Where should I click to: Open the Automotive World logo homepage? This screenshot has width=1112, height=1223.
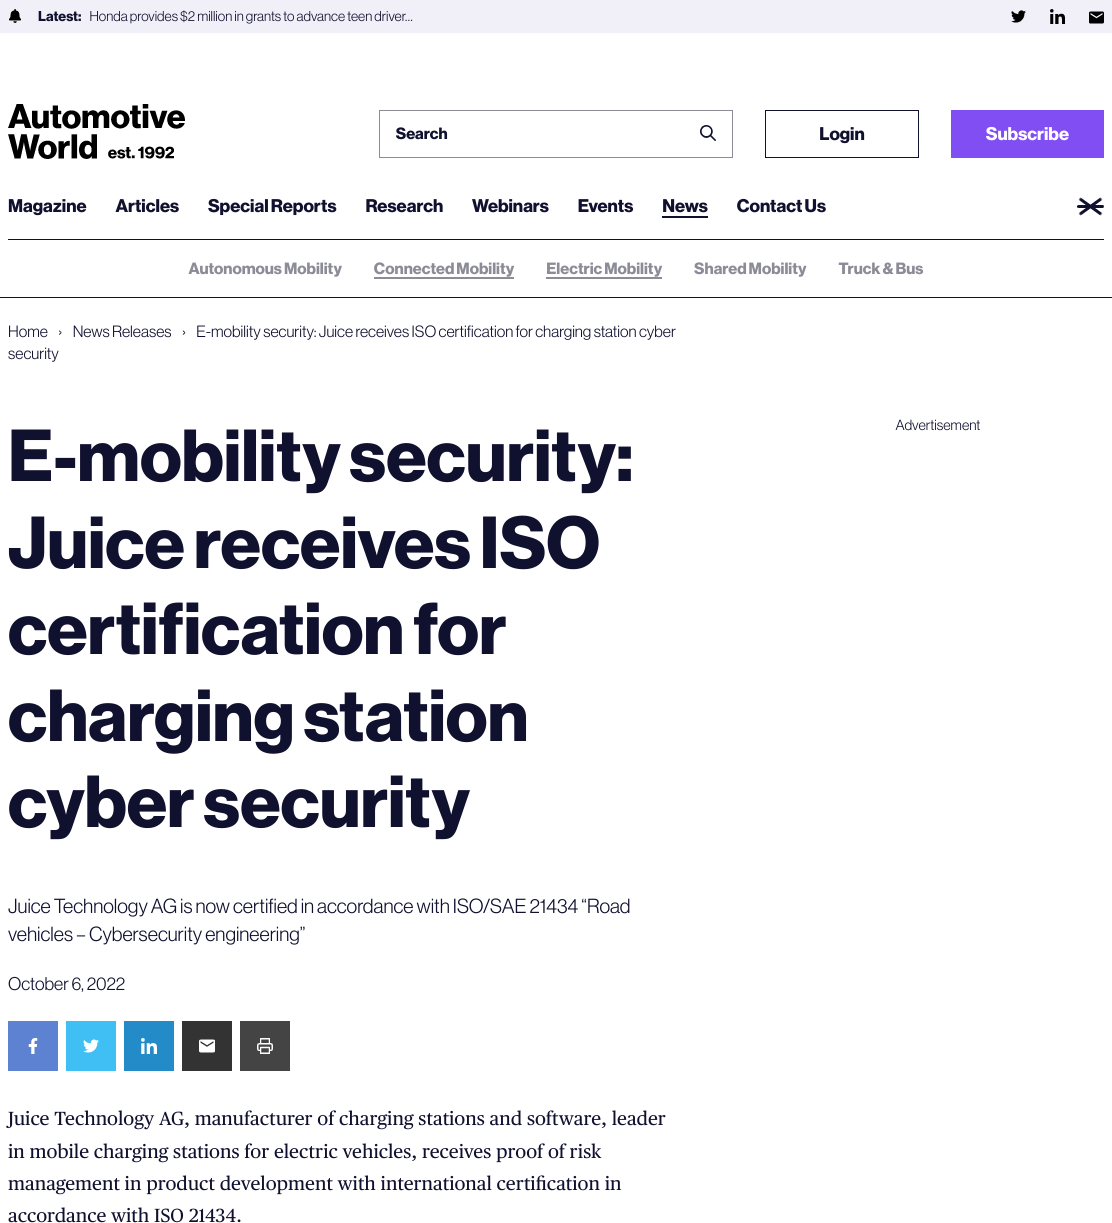[x=97, y=132]
